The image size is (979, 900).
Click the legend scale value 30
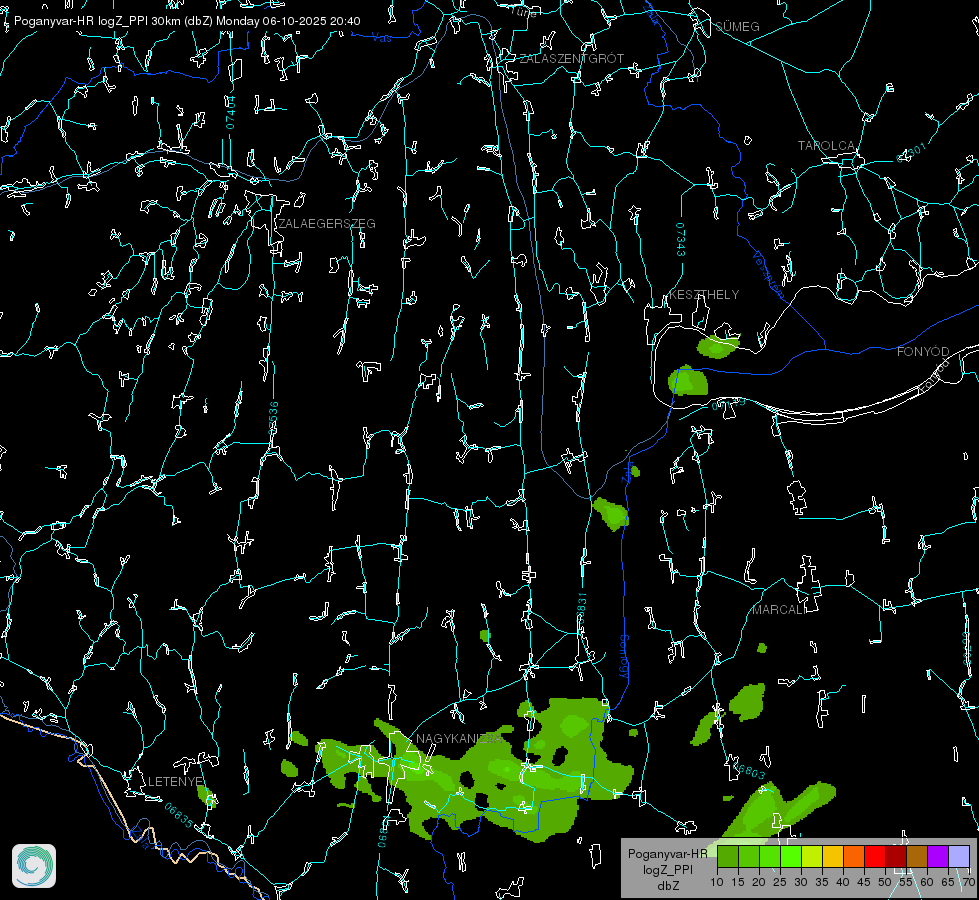coord(801,882)
